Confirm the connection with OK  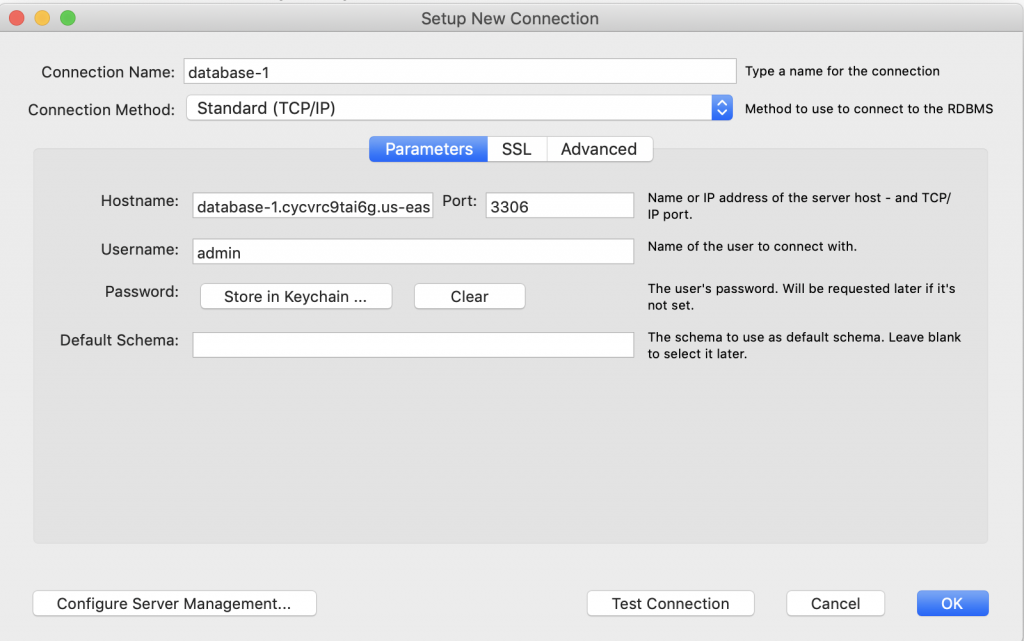click(x=952, y=603)
